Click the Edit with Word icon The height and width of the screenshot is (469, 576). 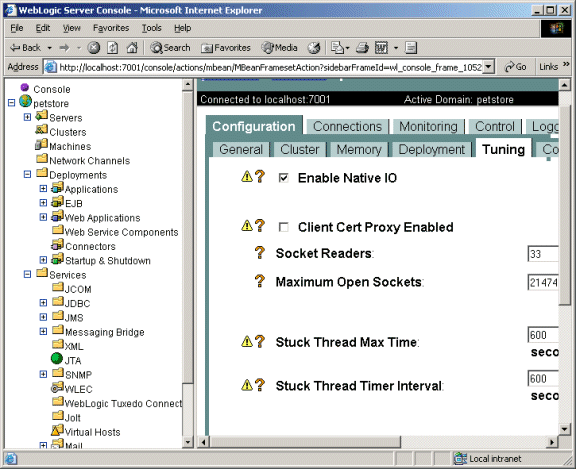pos(381,48)
